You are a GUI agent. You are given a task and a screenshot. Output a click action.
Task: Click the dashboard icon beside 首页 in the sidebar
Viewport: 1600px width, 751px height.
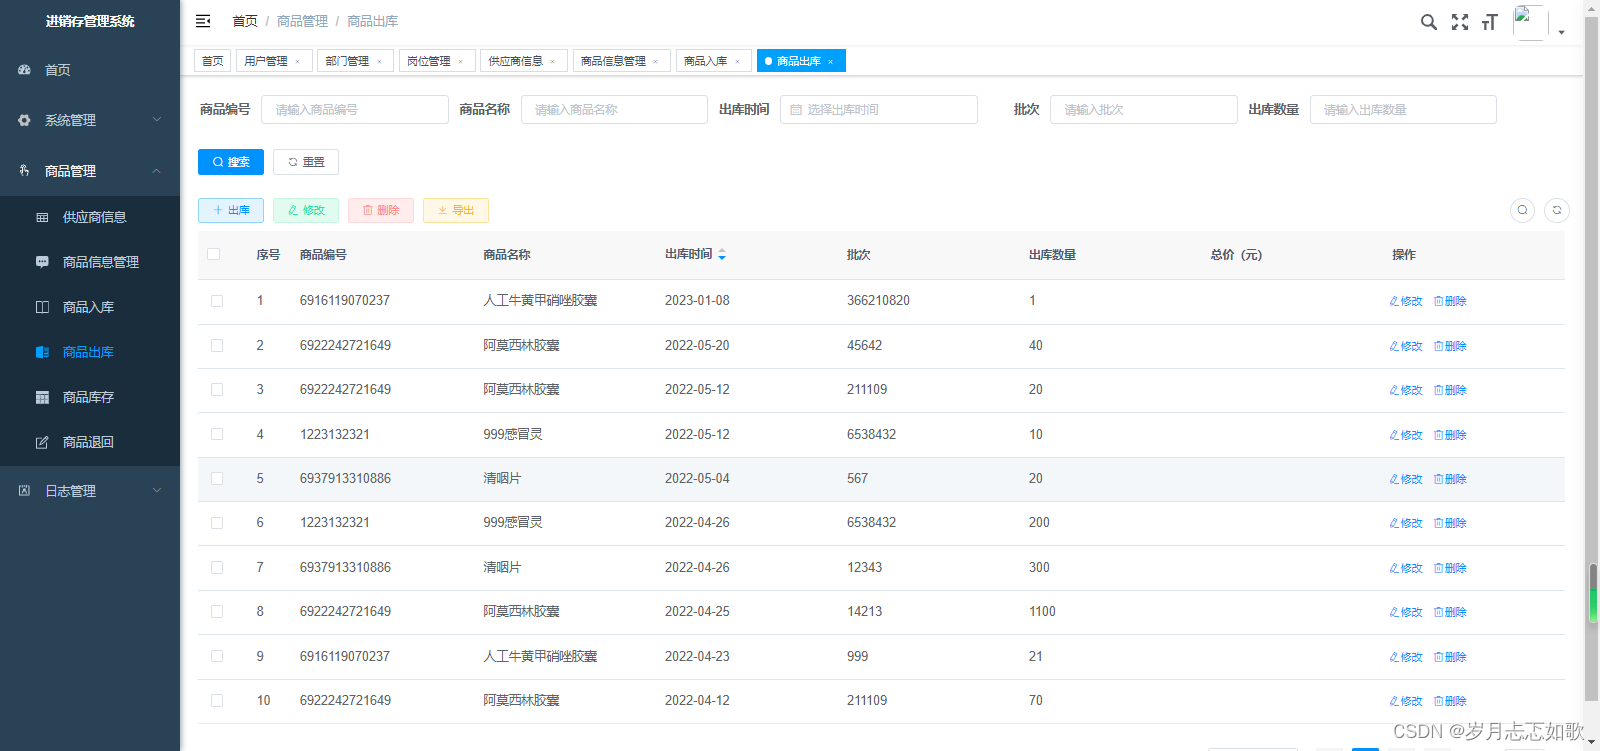pyautogui.click(x=24, y=70)
